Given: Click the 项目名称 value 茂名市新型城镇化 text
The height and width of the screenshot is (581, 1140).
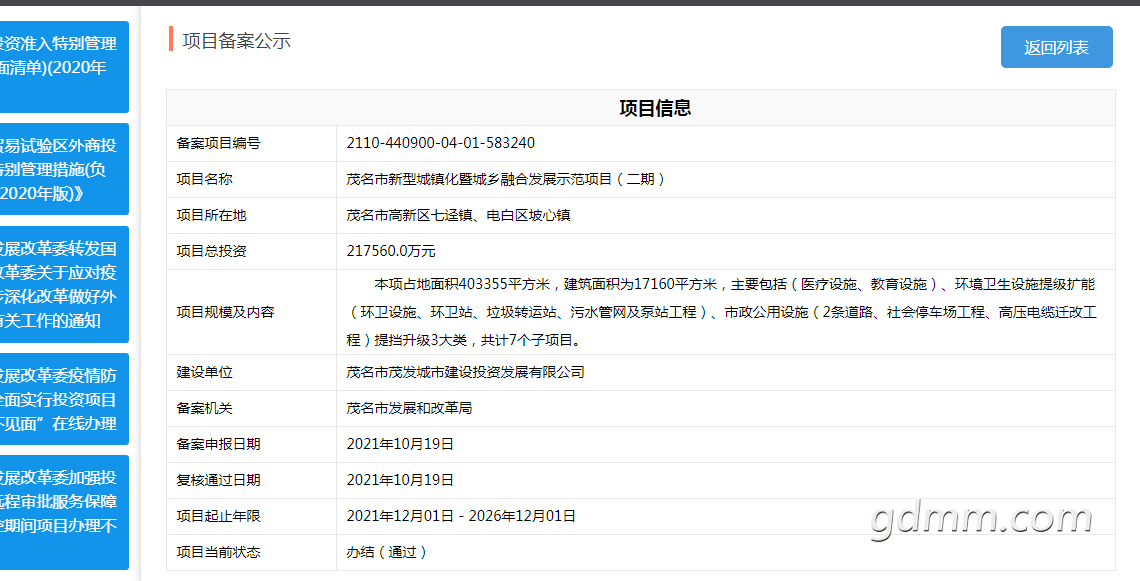Looking at the screenshot, I should (x=505, y=179).
